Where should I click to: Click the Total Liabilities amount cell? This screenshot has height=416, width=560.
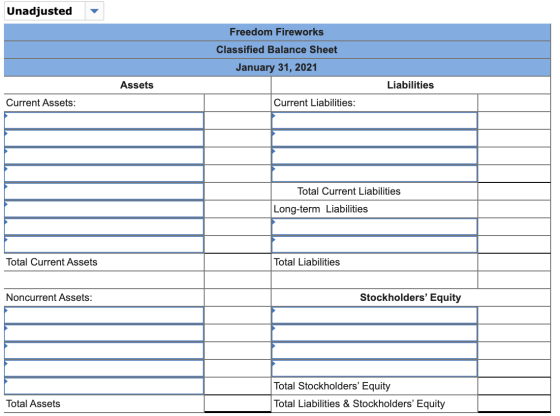[514, 262]
